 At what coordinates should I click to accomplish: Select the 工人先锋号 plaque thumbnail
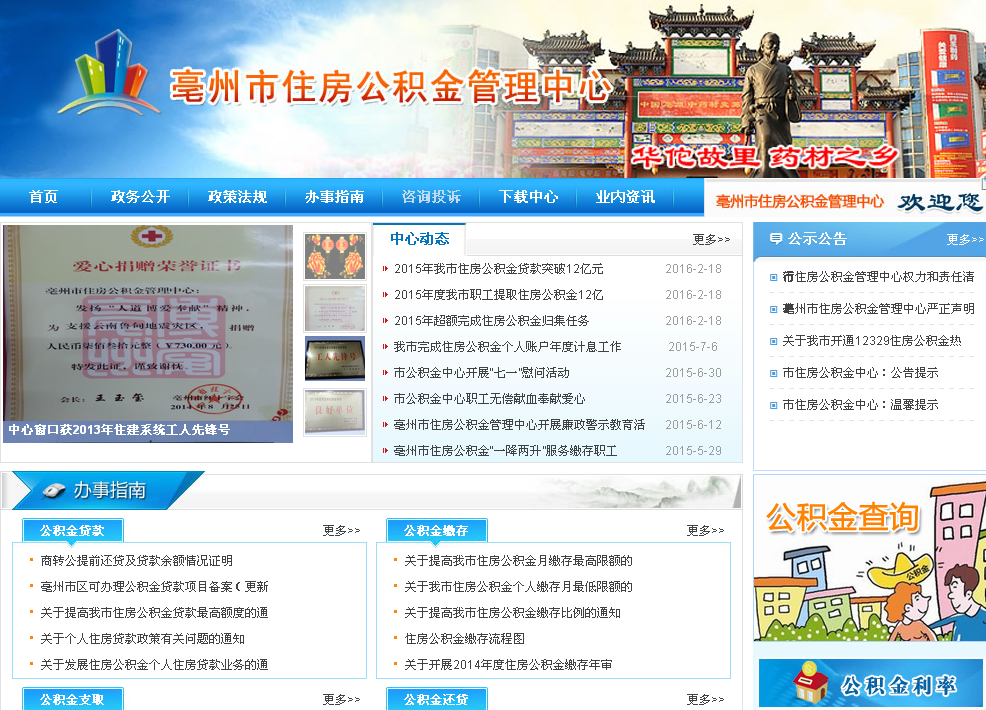pyautogui.click(x=335, y=358)
